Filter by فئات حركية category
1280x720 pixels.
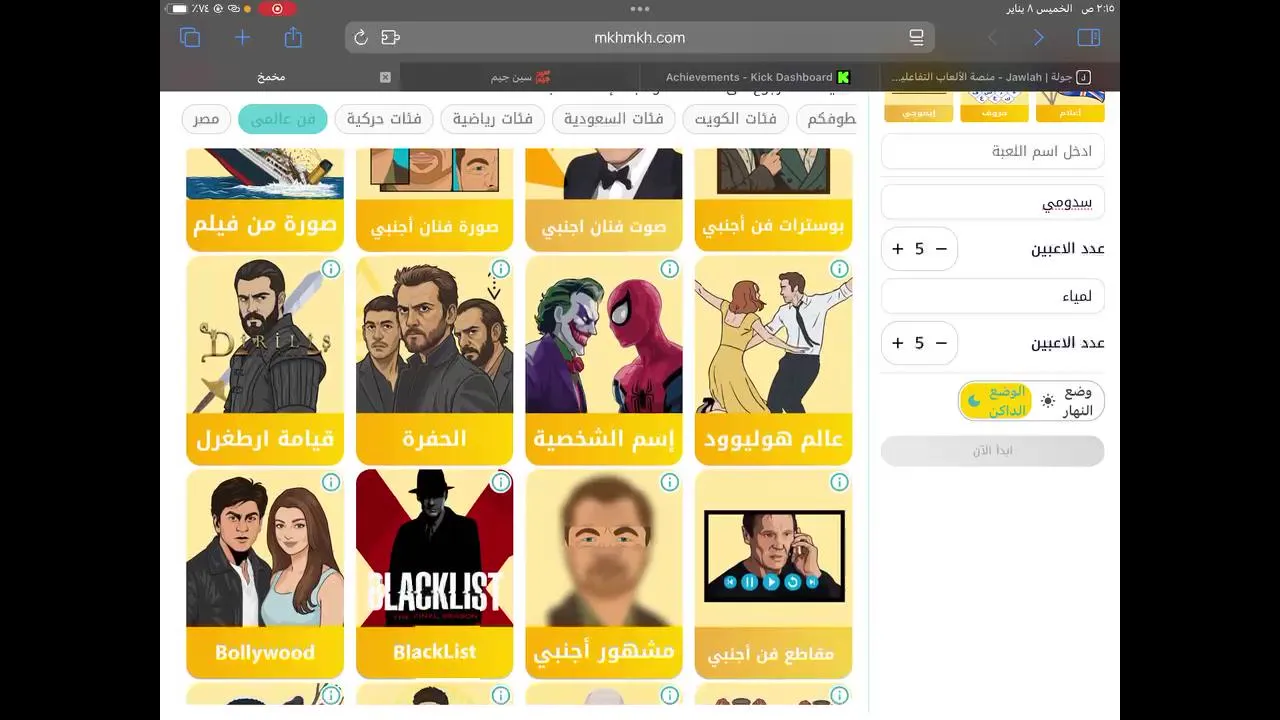384,119
